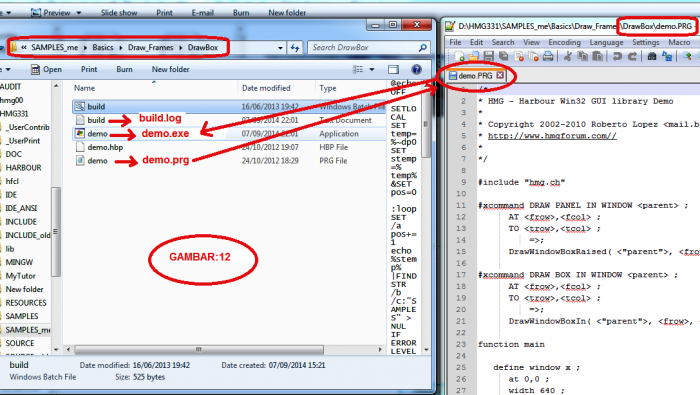Click the Undo arrow in Notepad++ toolbar
This screenshot has height=395, width=700.
[617, 56]
